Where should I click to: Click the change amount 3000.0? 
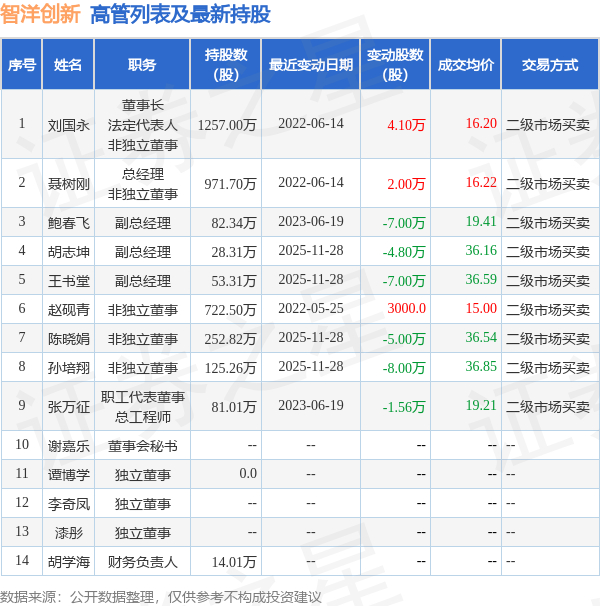[x=406, y=308]
